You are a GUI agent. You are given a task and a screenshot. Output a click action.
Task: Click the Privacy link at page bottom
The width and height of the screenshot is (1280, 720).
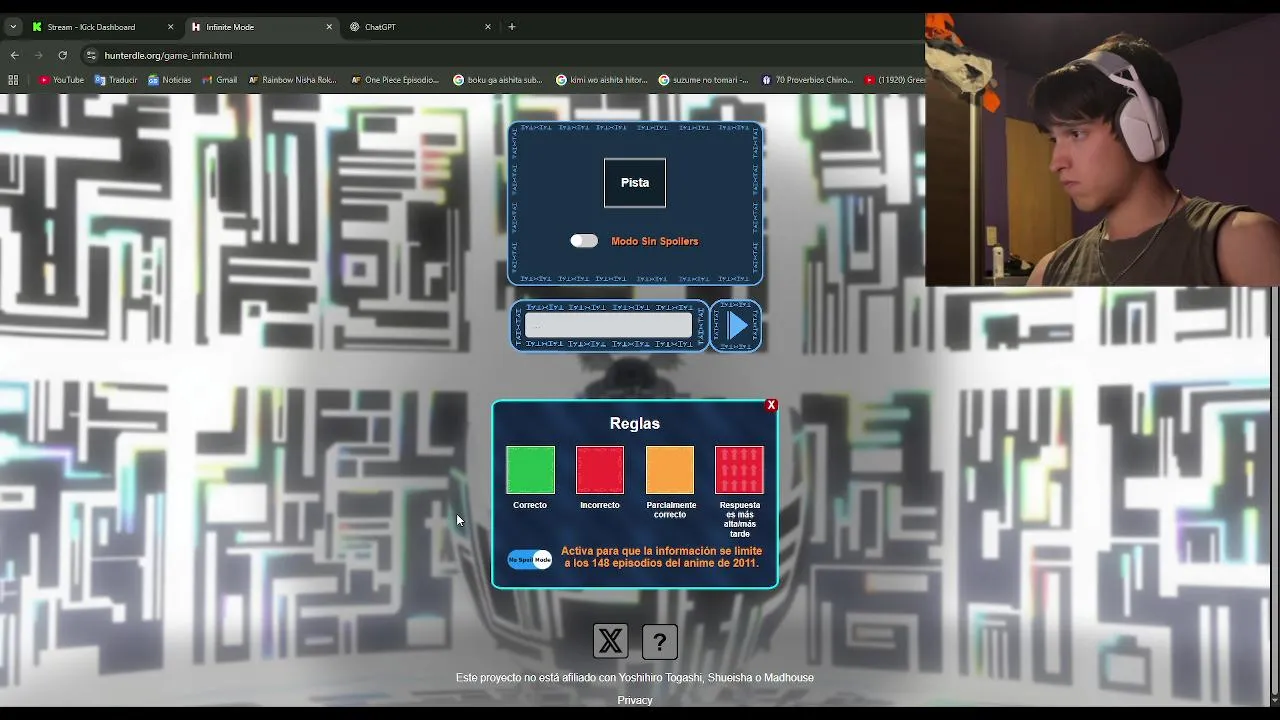point(635,700)
